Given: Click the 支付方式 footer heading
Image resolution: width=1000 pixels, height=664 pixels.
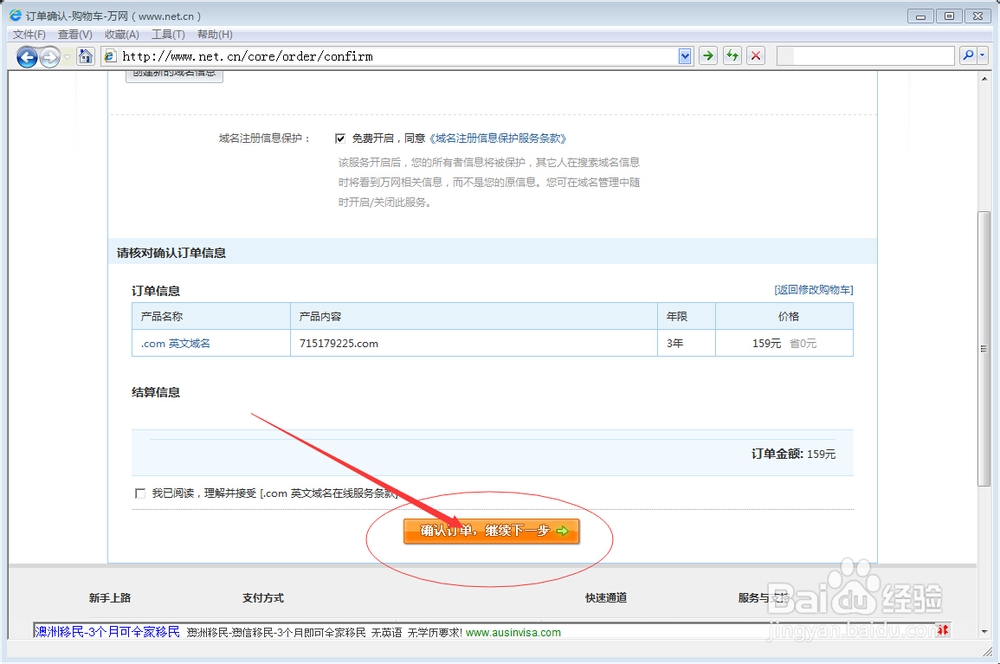Looking at the screenshot, I should [263, 598].
